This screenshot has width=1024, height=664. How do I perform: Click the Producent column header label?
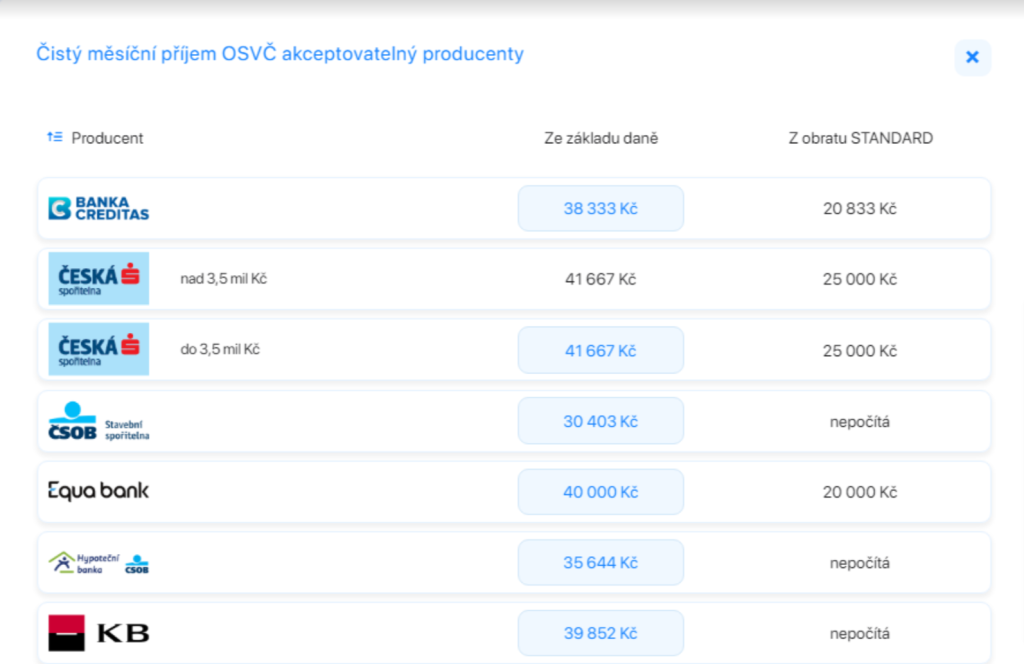pyautogui.click(x=107, y=138)
